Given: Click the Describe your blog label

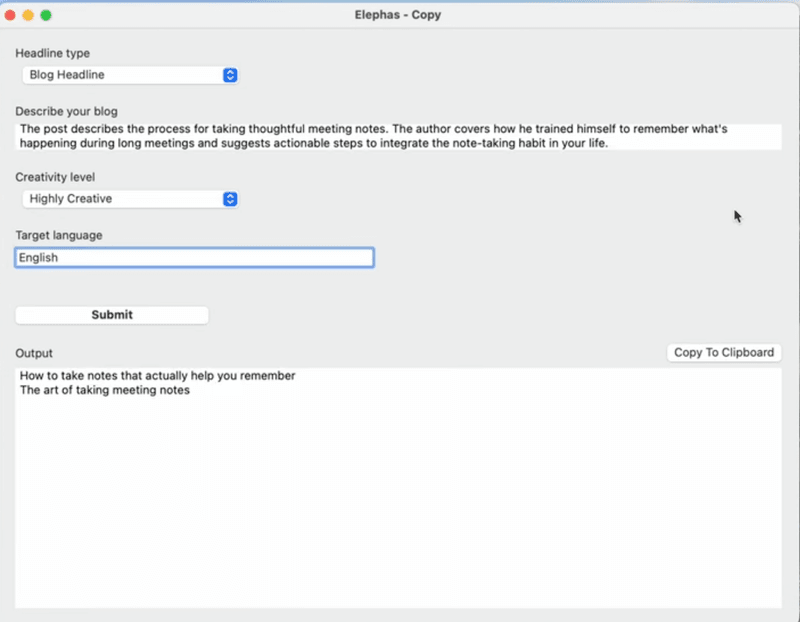Looking at the screenshot, I should tap(66, 111).
